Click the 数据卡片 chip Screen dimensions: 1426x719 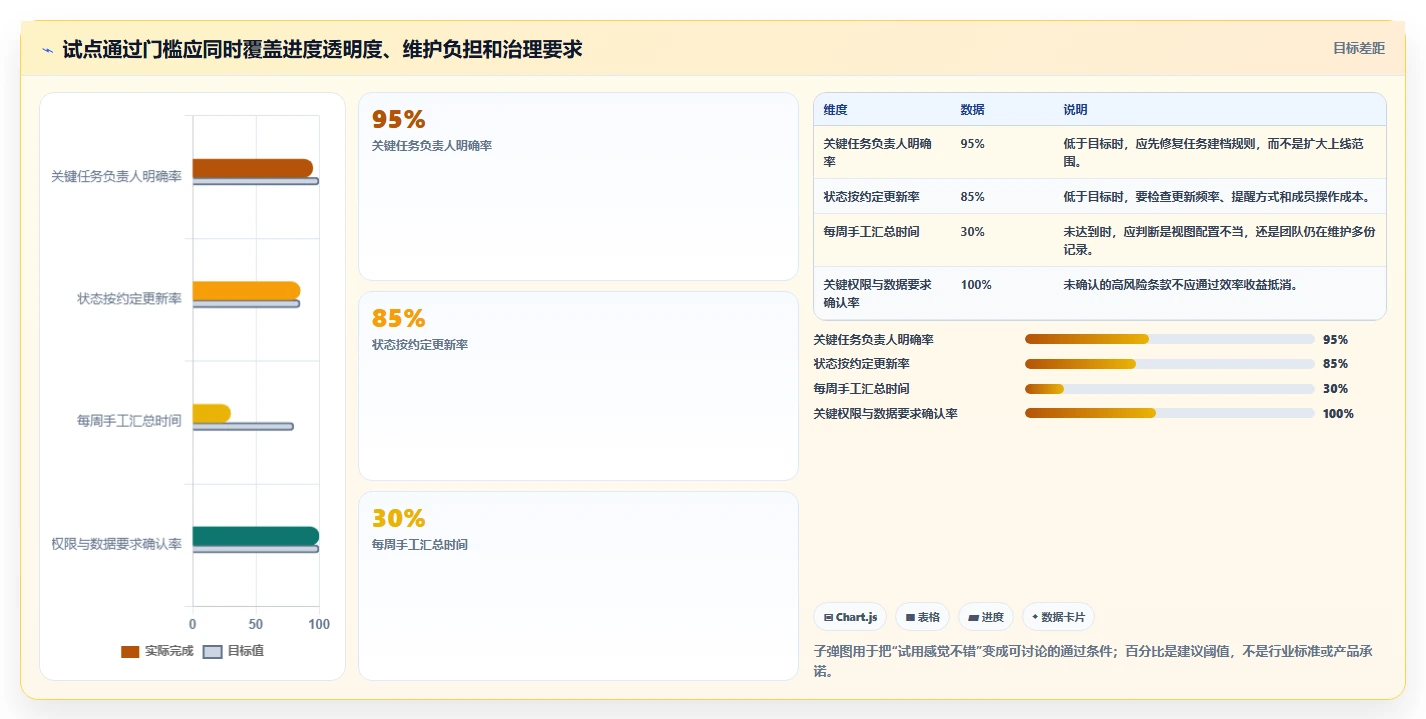(x=1059, y=617)
